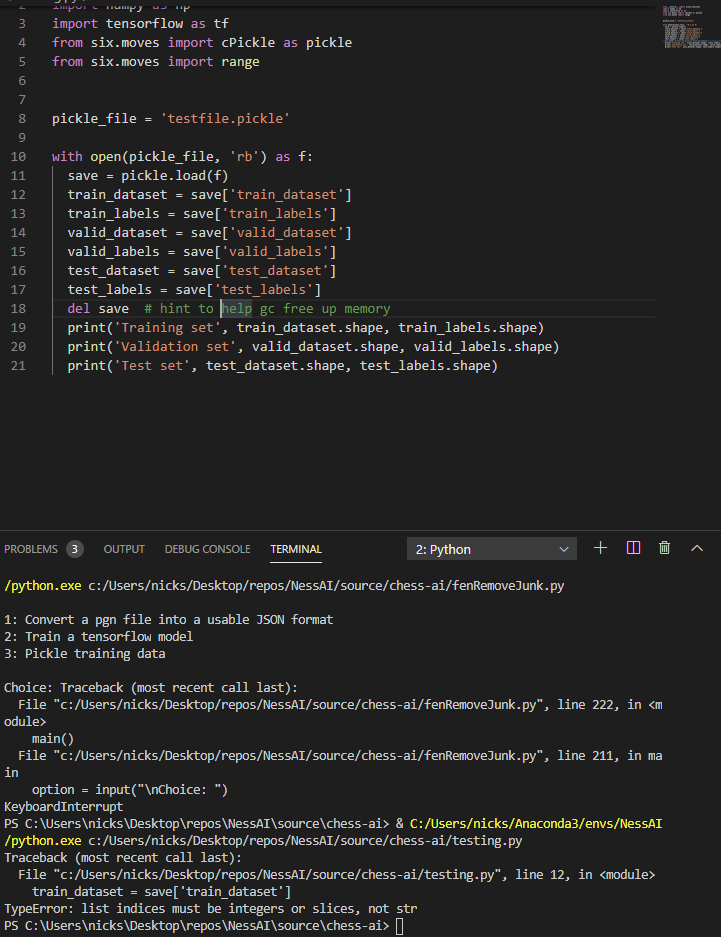Switch to the OUTPUT tab
This screenshot has height=937, width=721.
point(124,549)
